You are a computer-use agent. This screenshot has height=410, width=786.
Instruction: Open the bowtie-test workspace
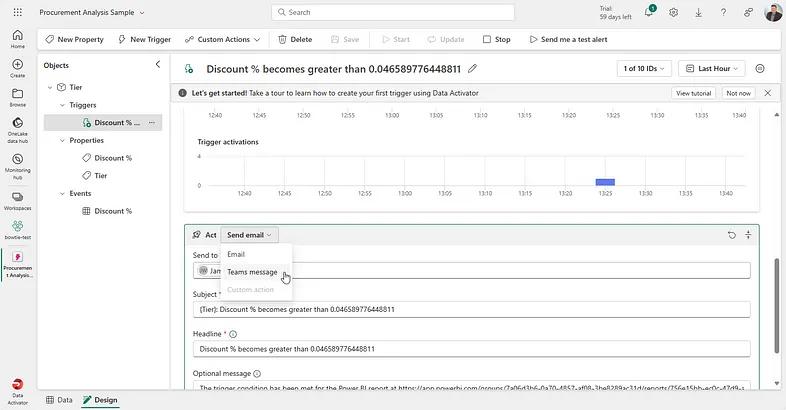click(18, 230)
